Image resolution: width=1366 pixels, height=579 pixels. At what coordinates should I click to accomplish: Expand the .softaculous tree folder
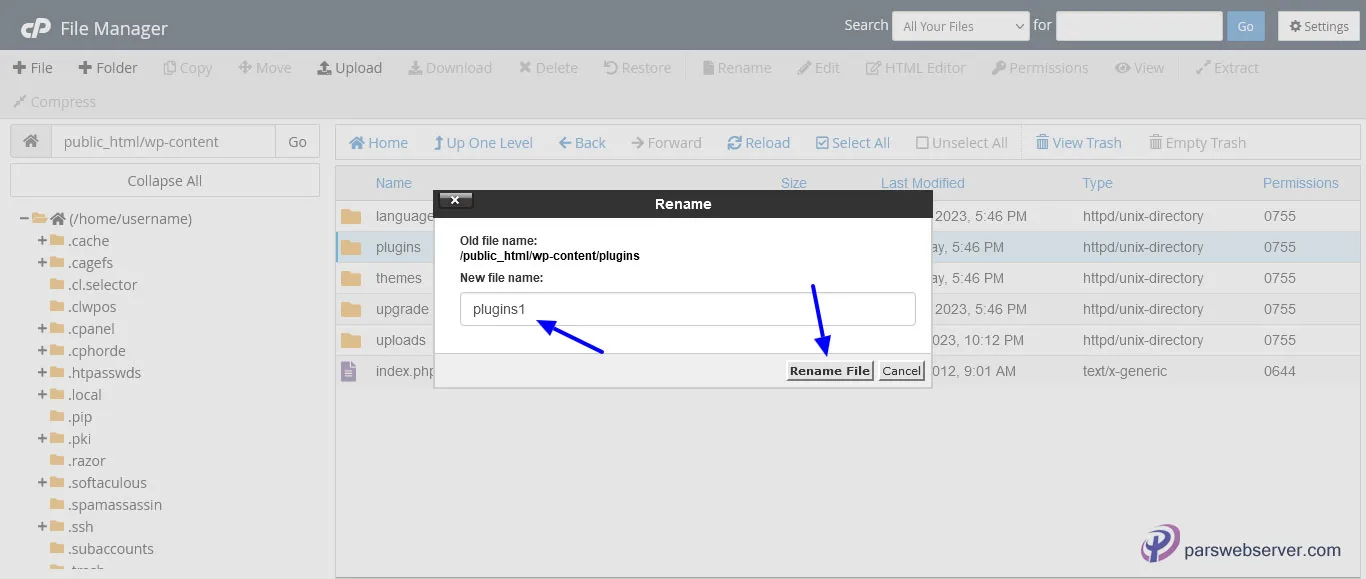42,483
